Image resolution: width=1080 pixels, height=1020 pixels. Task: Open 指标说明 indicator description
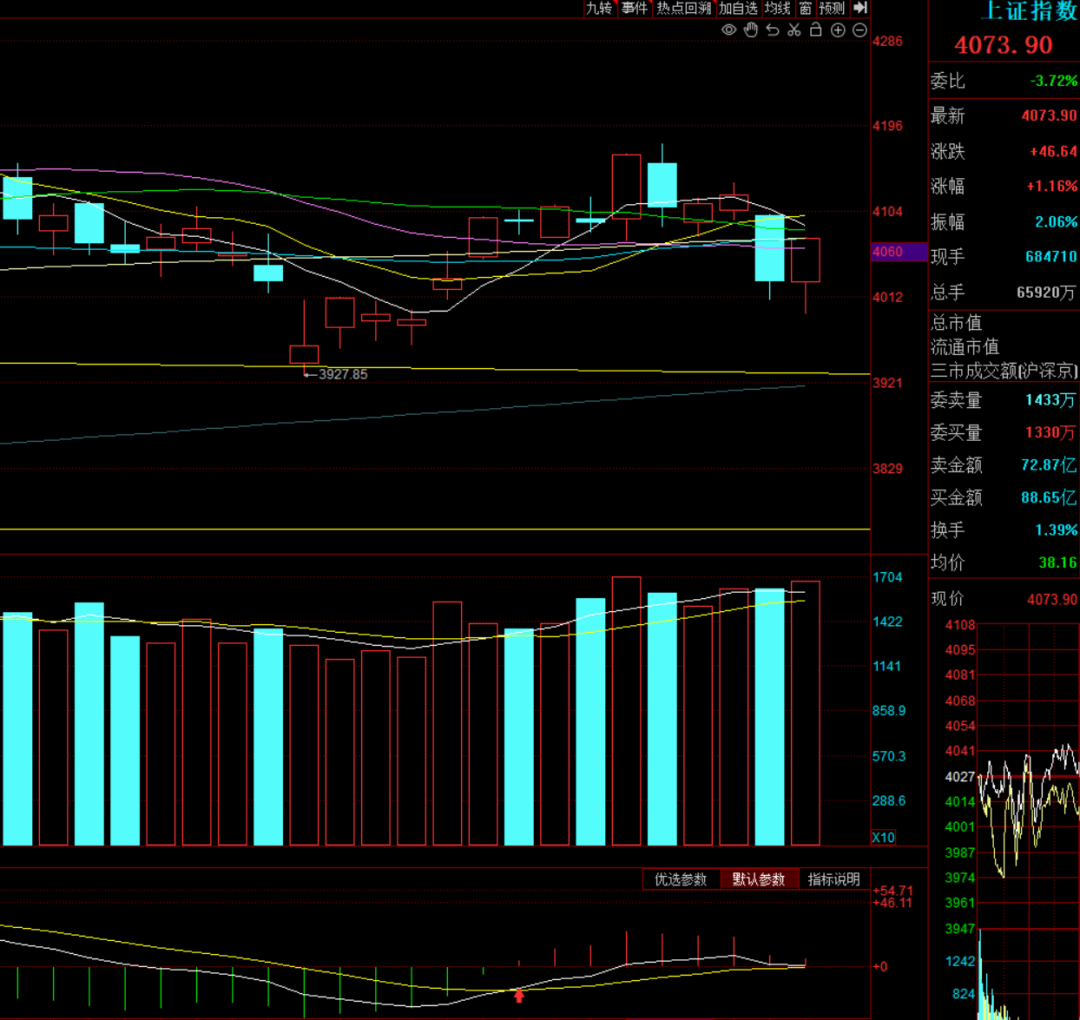tap(834, 880)
